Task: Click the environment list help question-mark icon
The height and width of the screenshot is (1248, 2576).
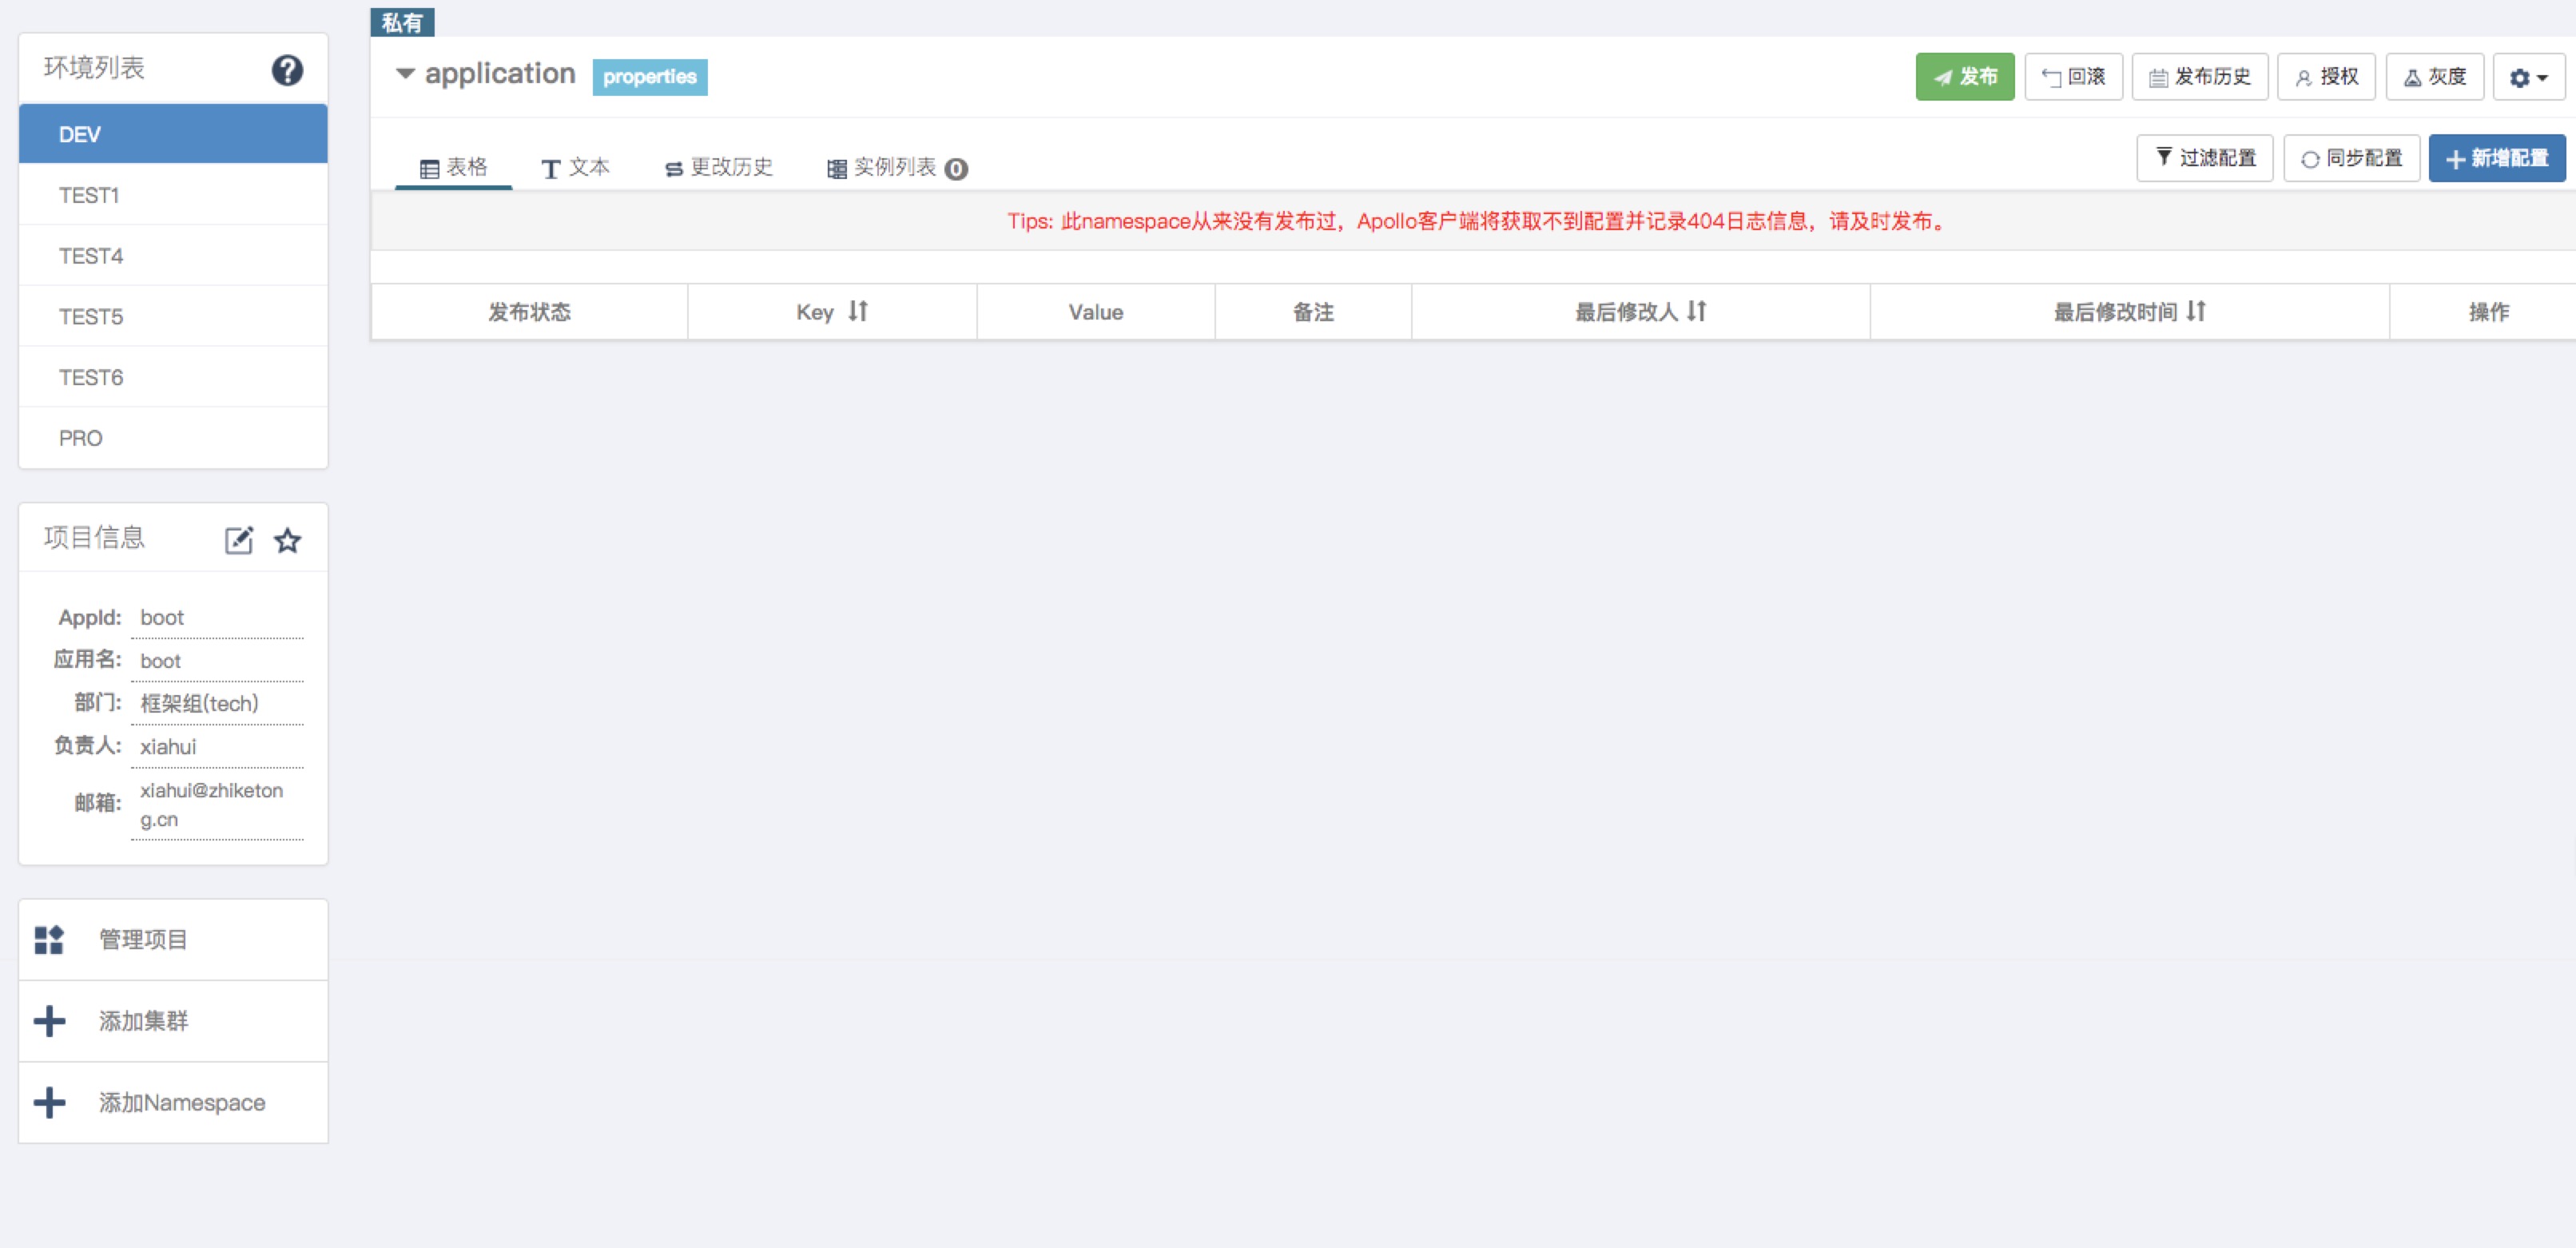Action: point(287,70)
